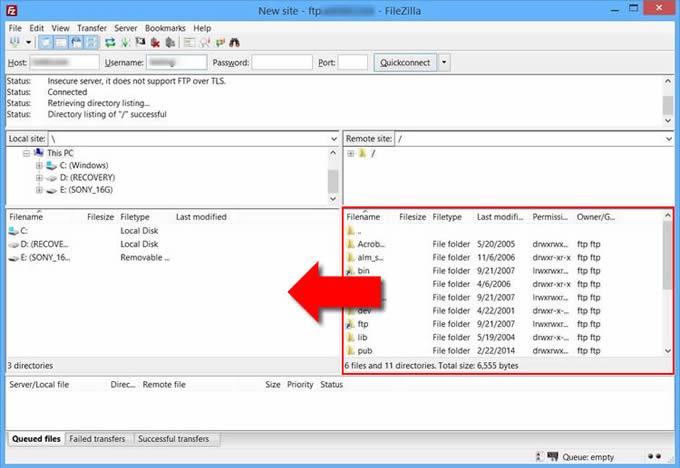
Task: Open the Server menu
Action: [126, 28]
